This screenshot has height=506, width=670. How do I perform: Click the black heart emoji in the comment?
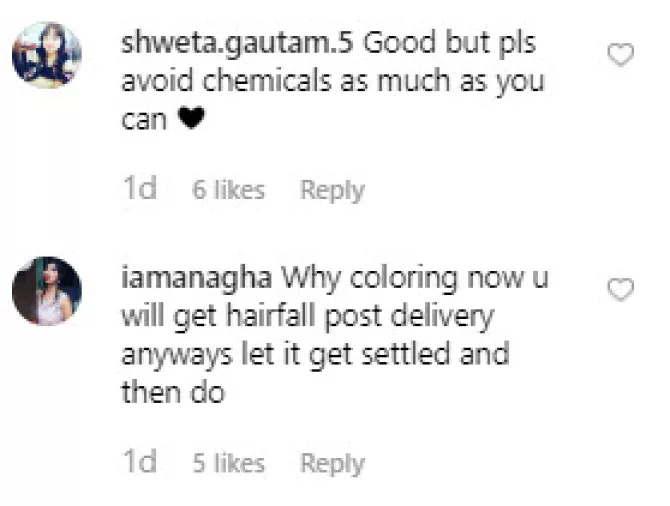click(191, 118)
